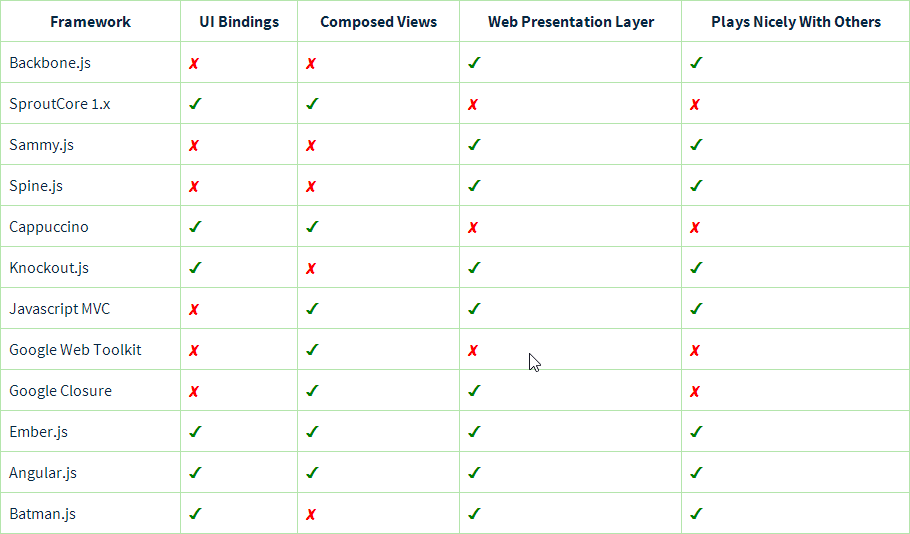This screenshot has width=910, height=534.
Task: Select the Framework column header
Action: click(x=91, y=22)
